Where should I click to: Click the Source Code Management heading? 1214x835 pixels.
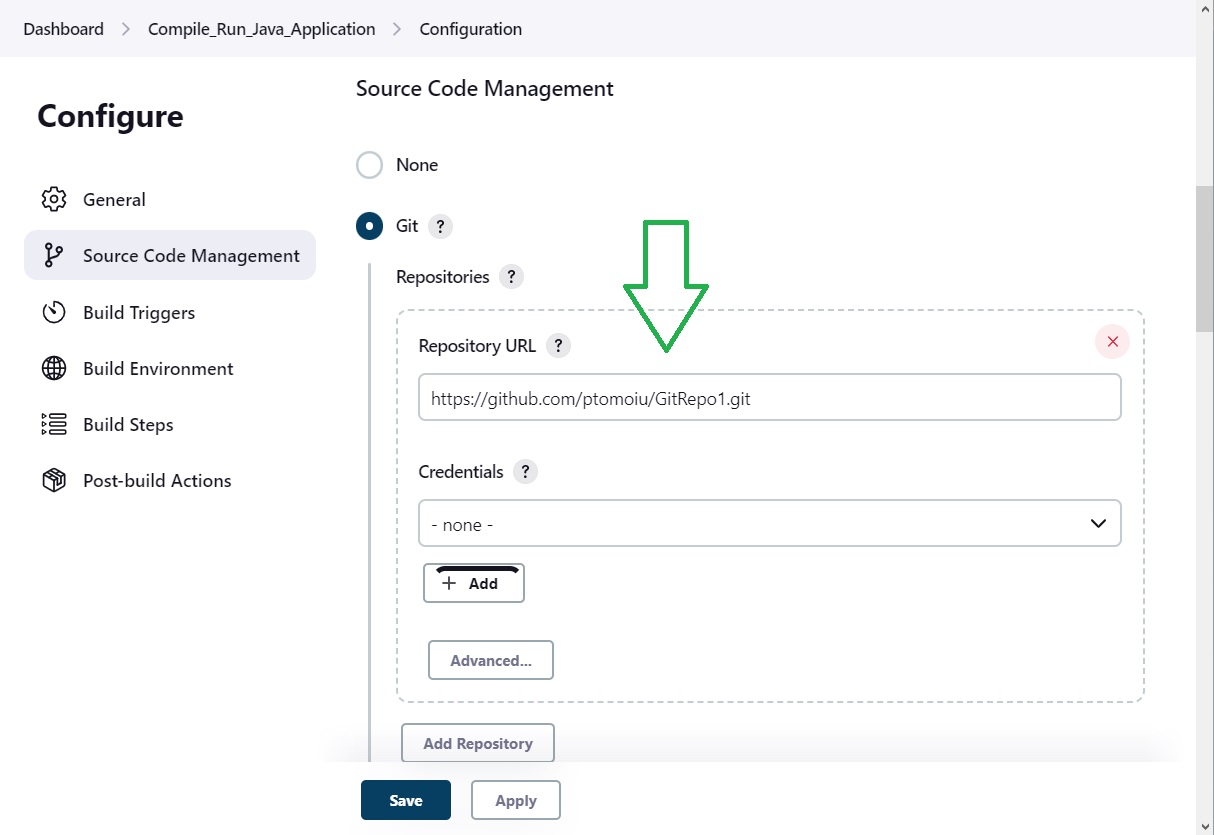pos(485,88)
